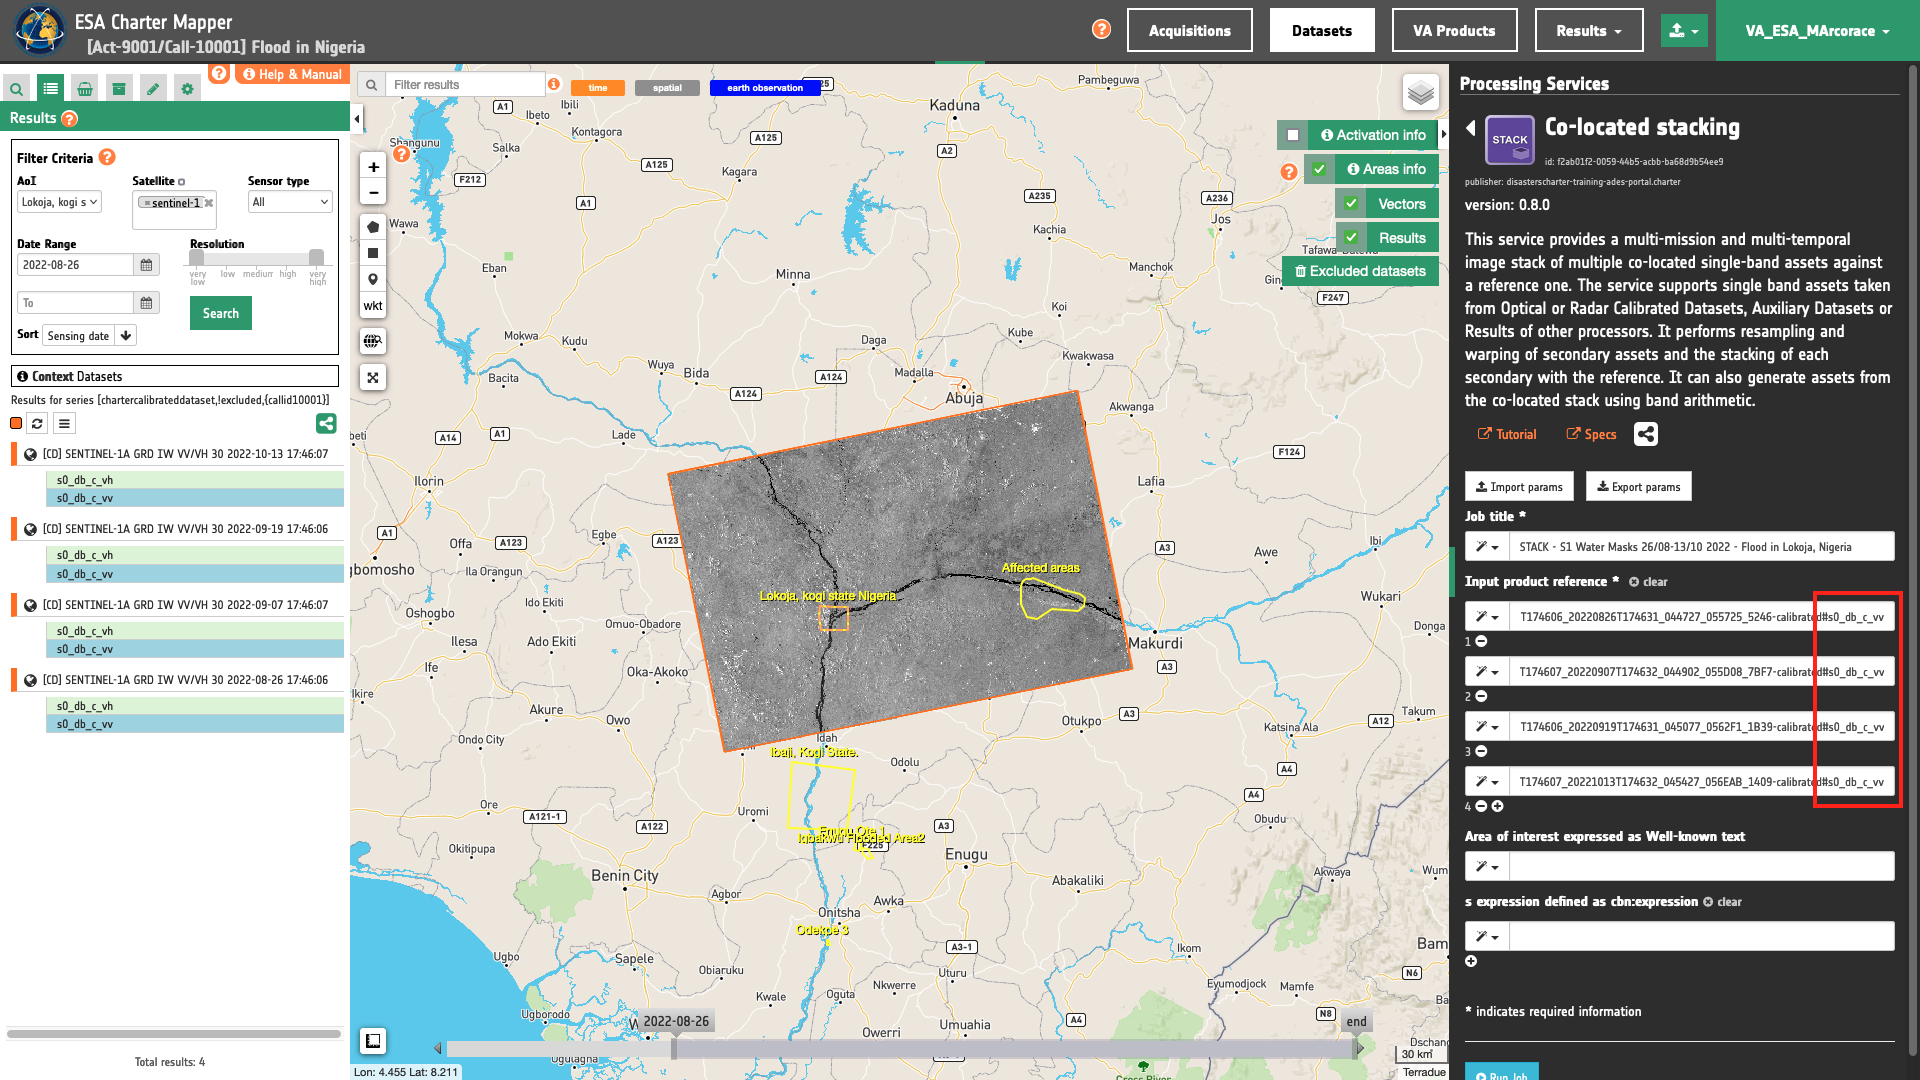This screenshot has height=1080, width=1920.
Task: Click the green Search button
Action: [x=221, y=313]
